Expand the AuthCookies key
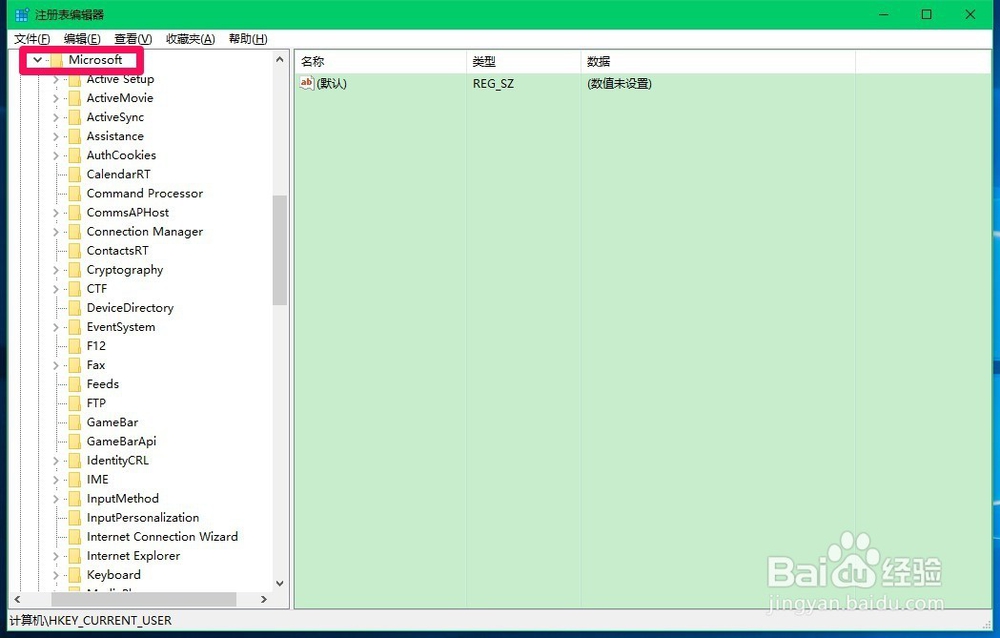This screenshot has height=638, width=1000. [x=55, y=156]
